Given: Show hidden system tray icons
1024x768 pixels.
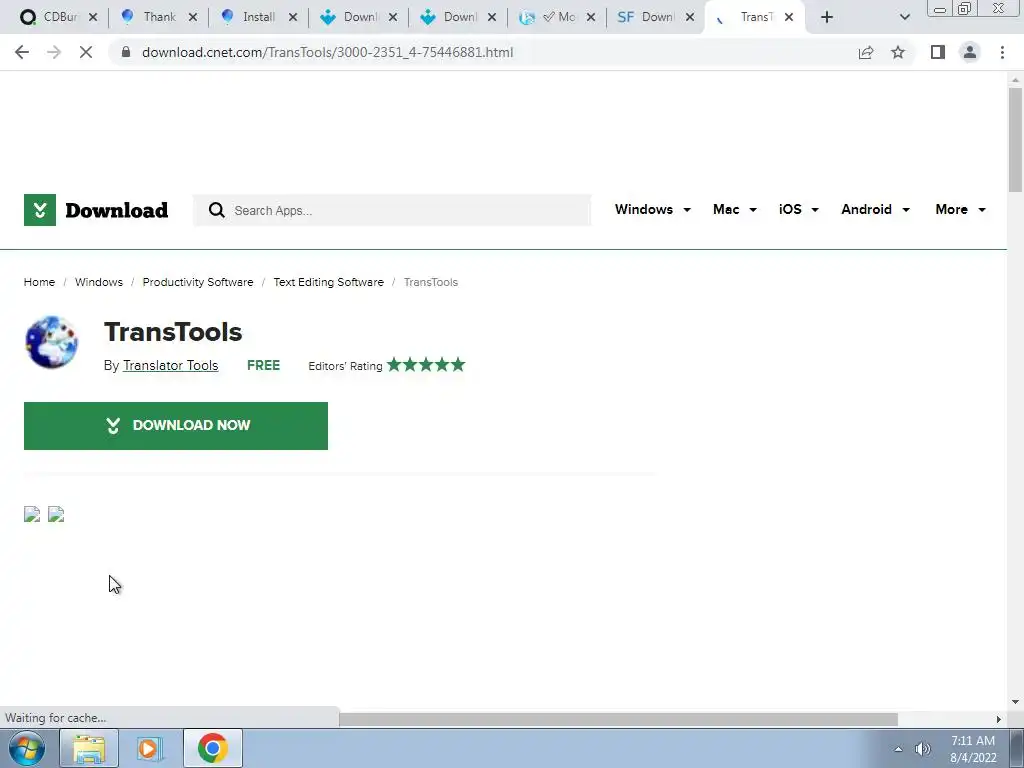Looking at the screenshot, I should 899,749.
